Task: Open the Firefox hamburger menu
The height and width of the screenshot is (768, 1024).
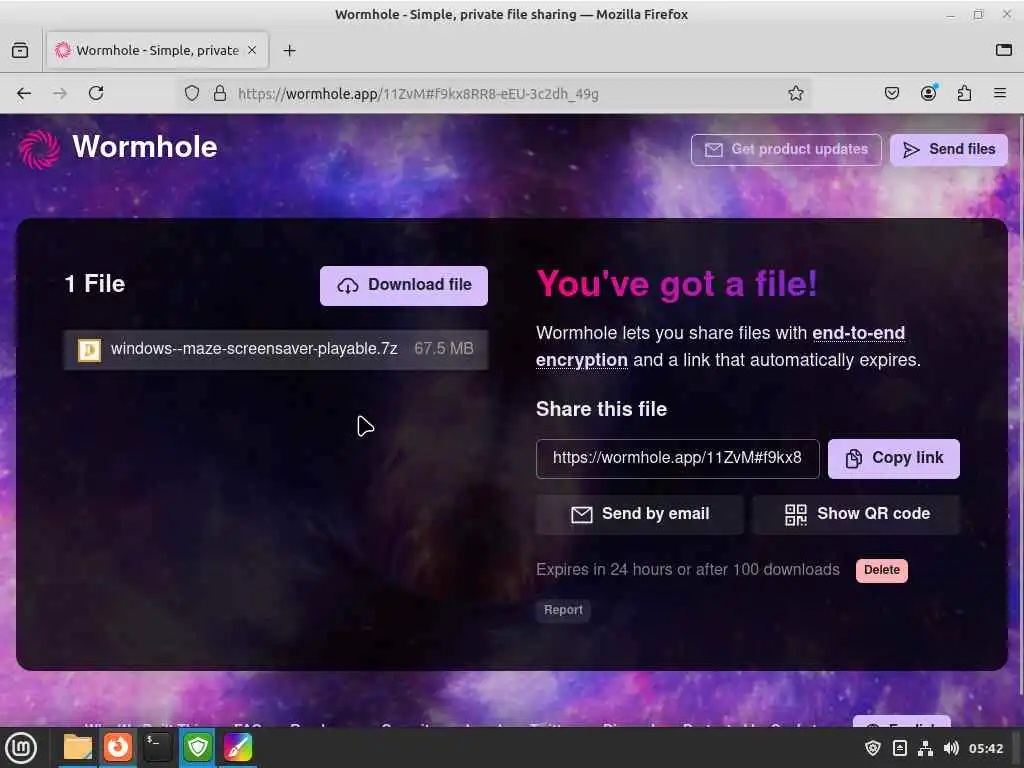Action: click(1000, 93)
